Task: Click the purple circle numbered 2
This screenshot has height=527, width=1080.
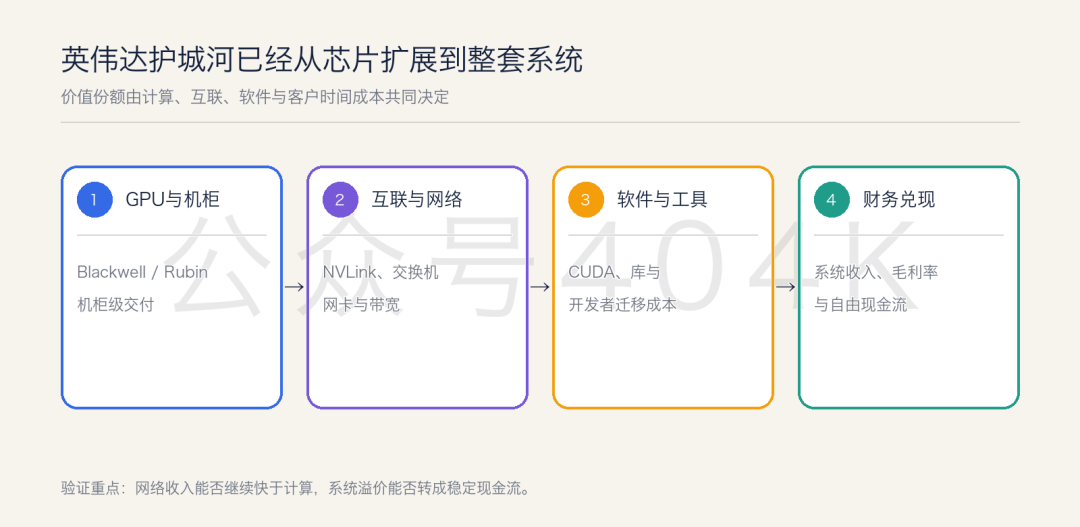Action: (x=340, y=200)
